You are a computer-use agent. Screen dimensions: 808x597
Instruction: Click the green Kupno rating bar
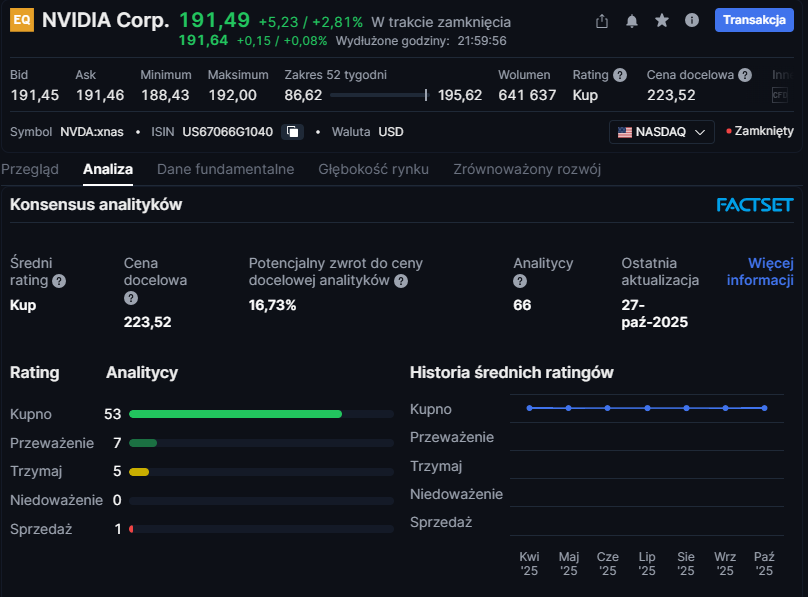(235, 413)
